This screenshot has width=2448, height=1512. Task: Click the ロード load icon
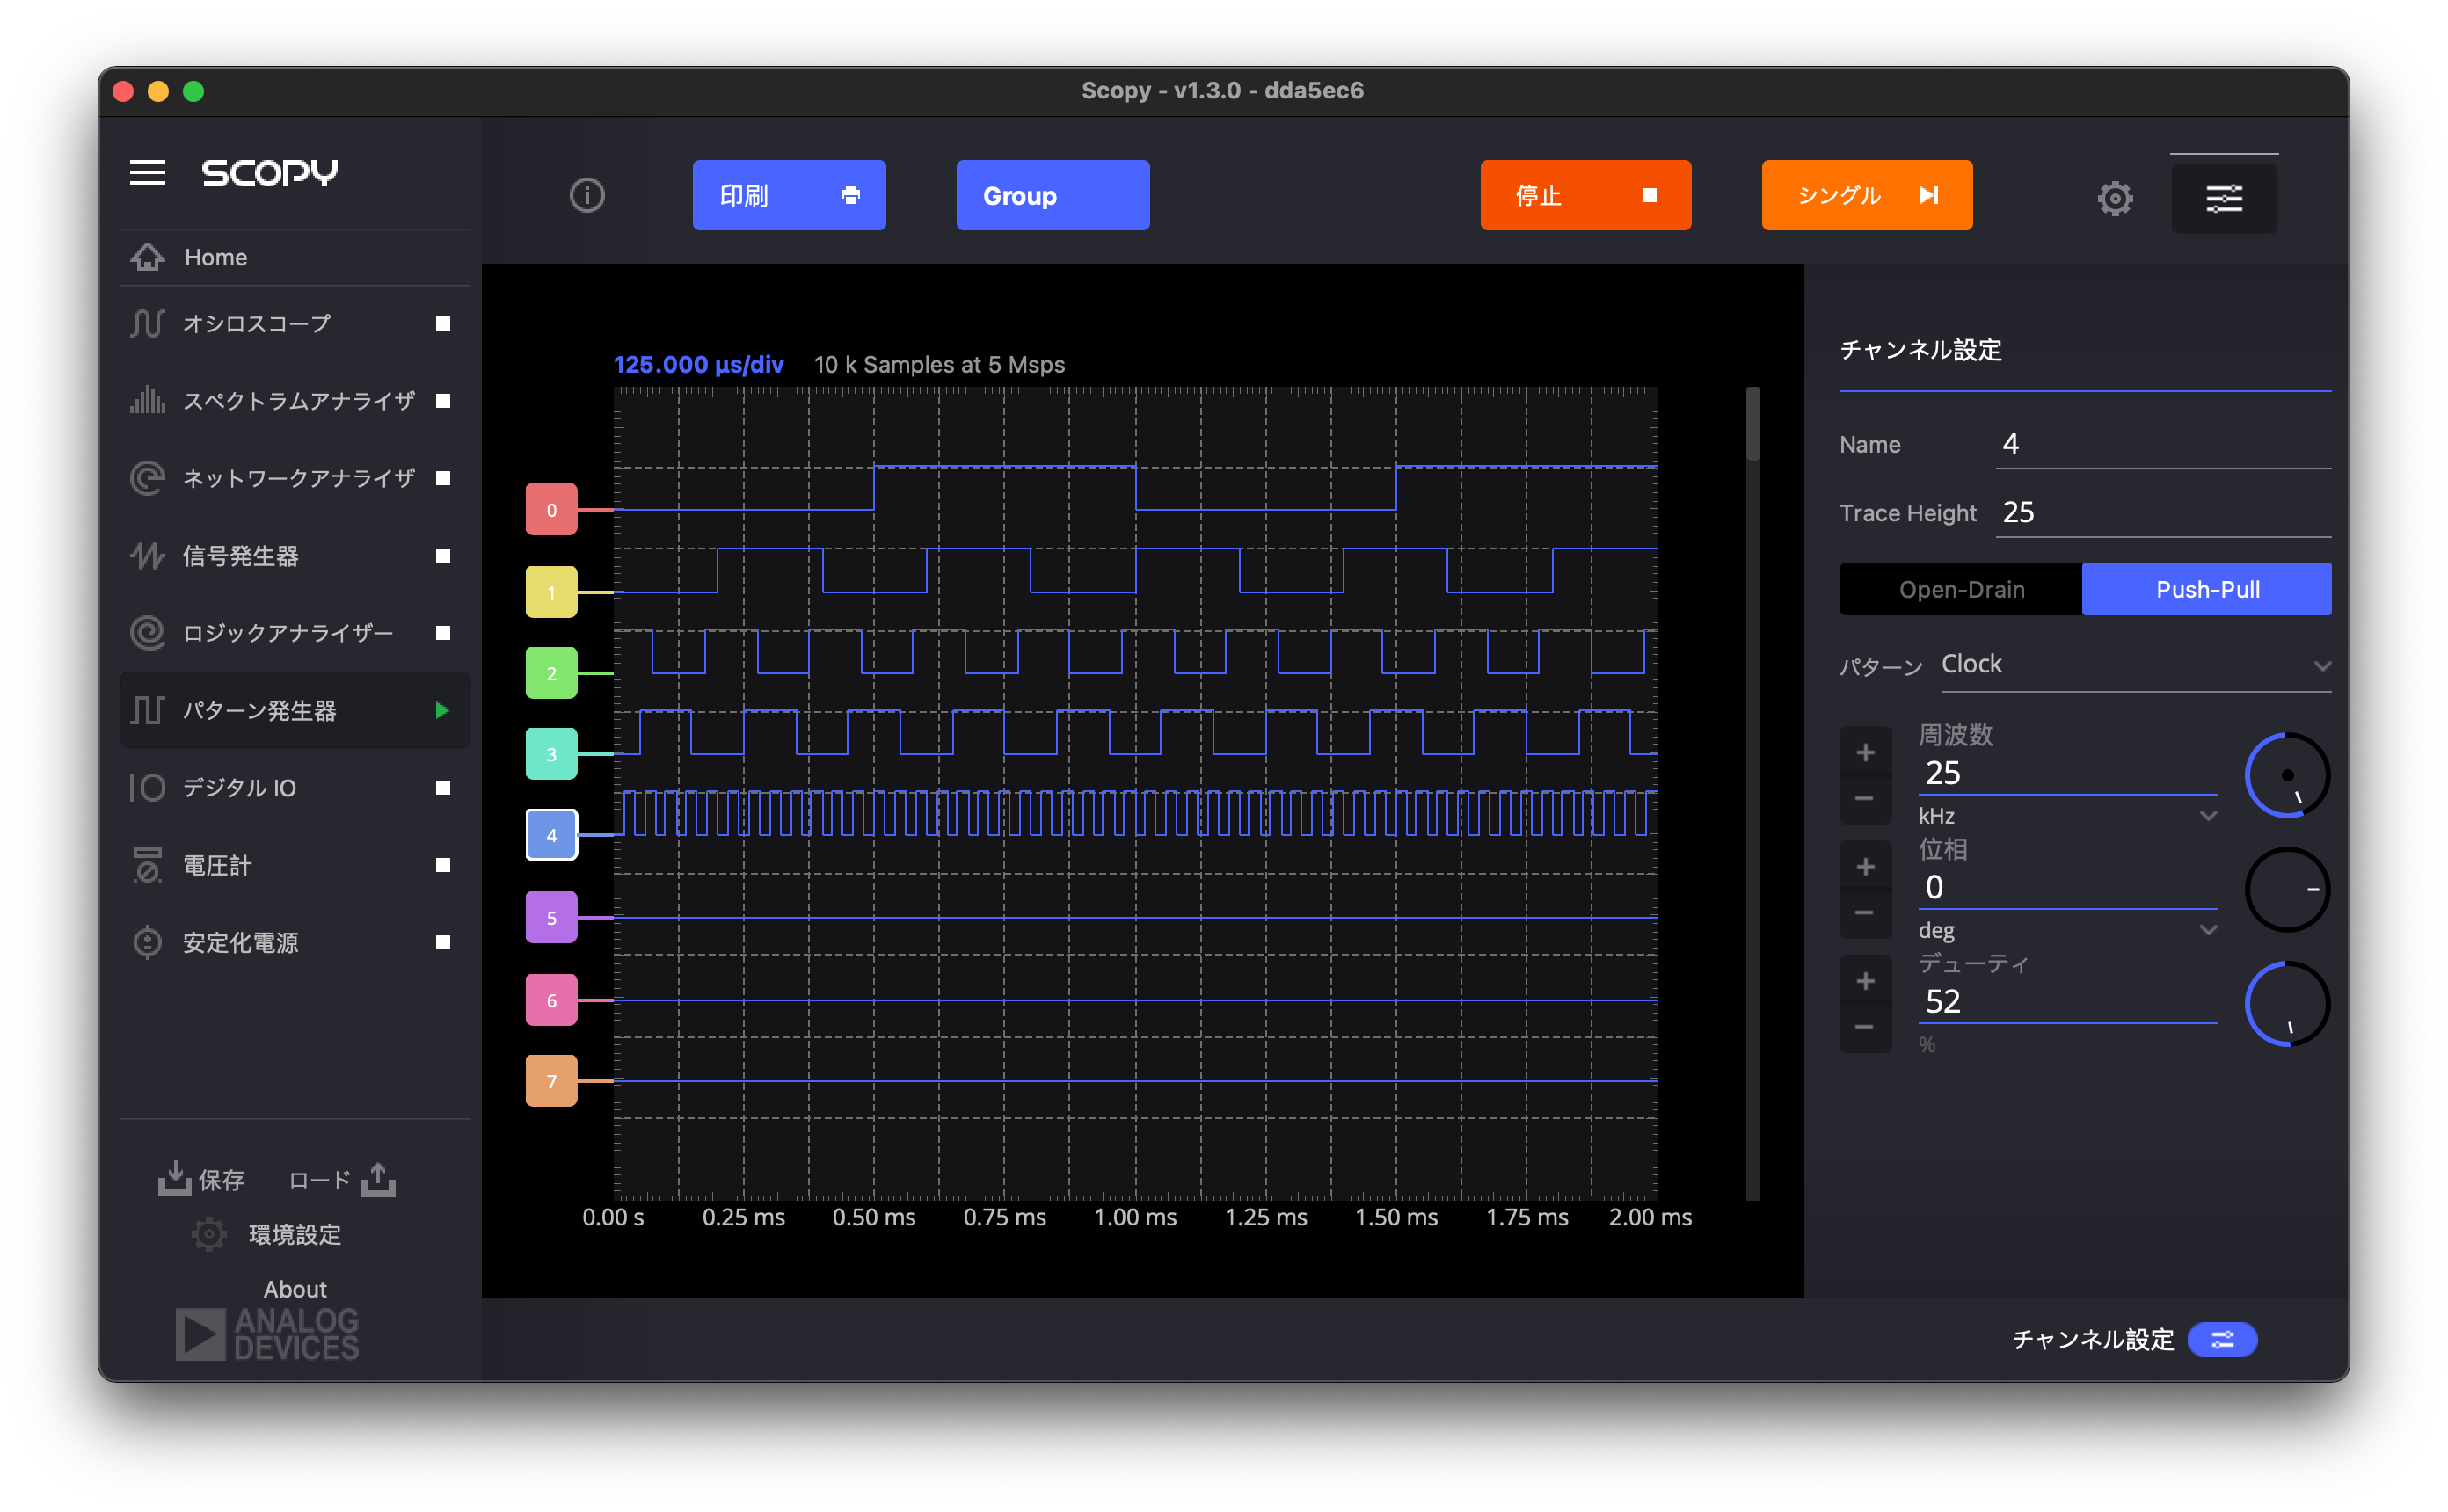point(378,1178)
